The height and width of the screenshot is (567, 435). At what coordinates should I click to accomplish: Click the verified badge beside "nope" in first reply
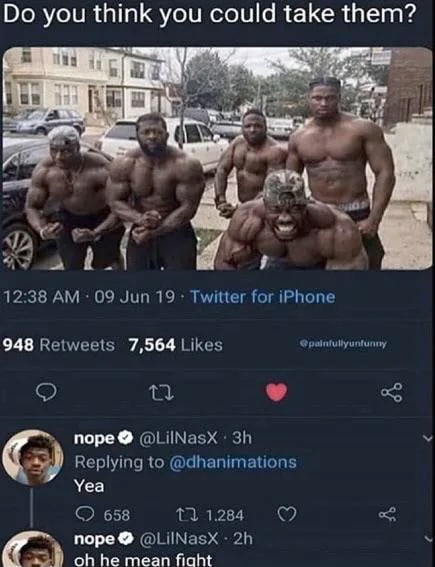[x=126, y=438]
